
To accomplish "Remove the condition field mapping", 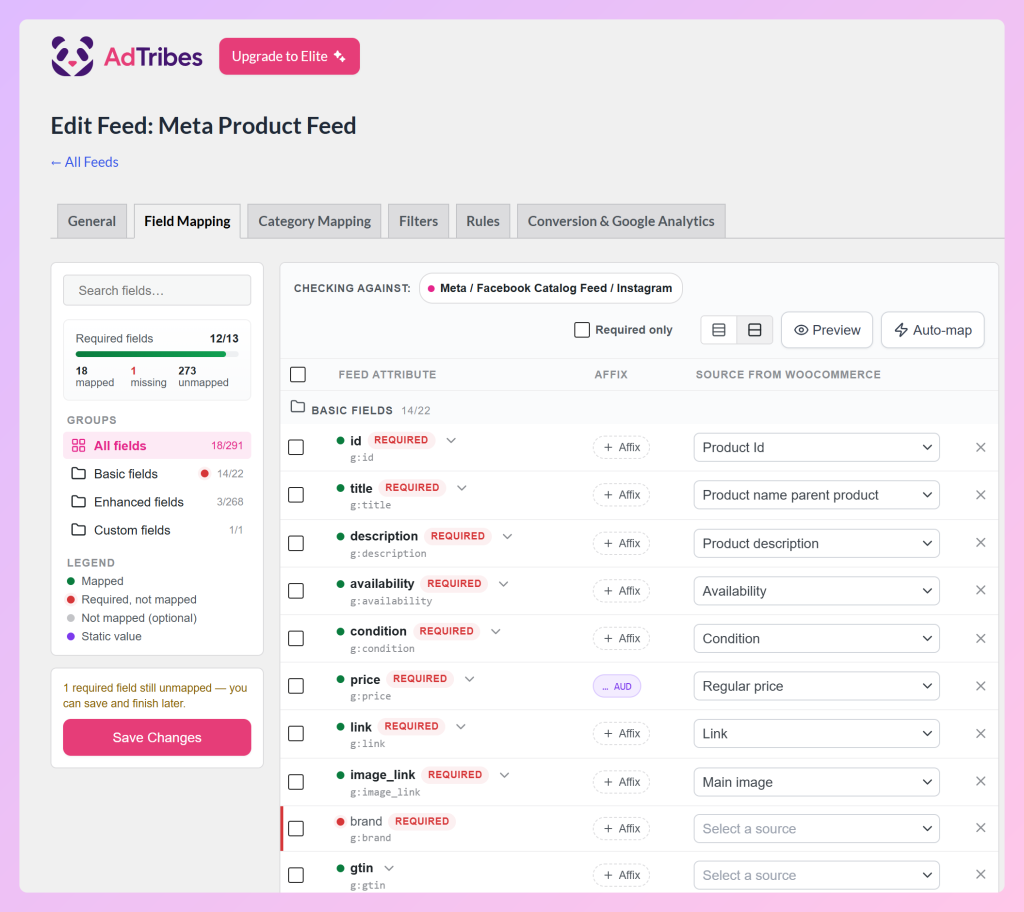I will [980, 638].
